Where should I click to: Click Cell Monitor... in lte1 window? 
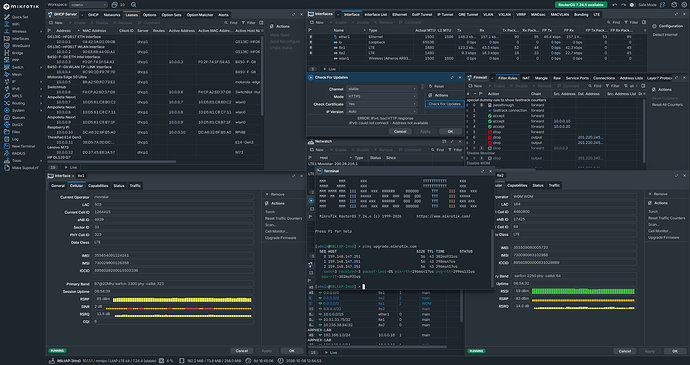[276, 231]
